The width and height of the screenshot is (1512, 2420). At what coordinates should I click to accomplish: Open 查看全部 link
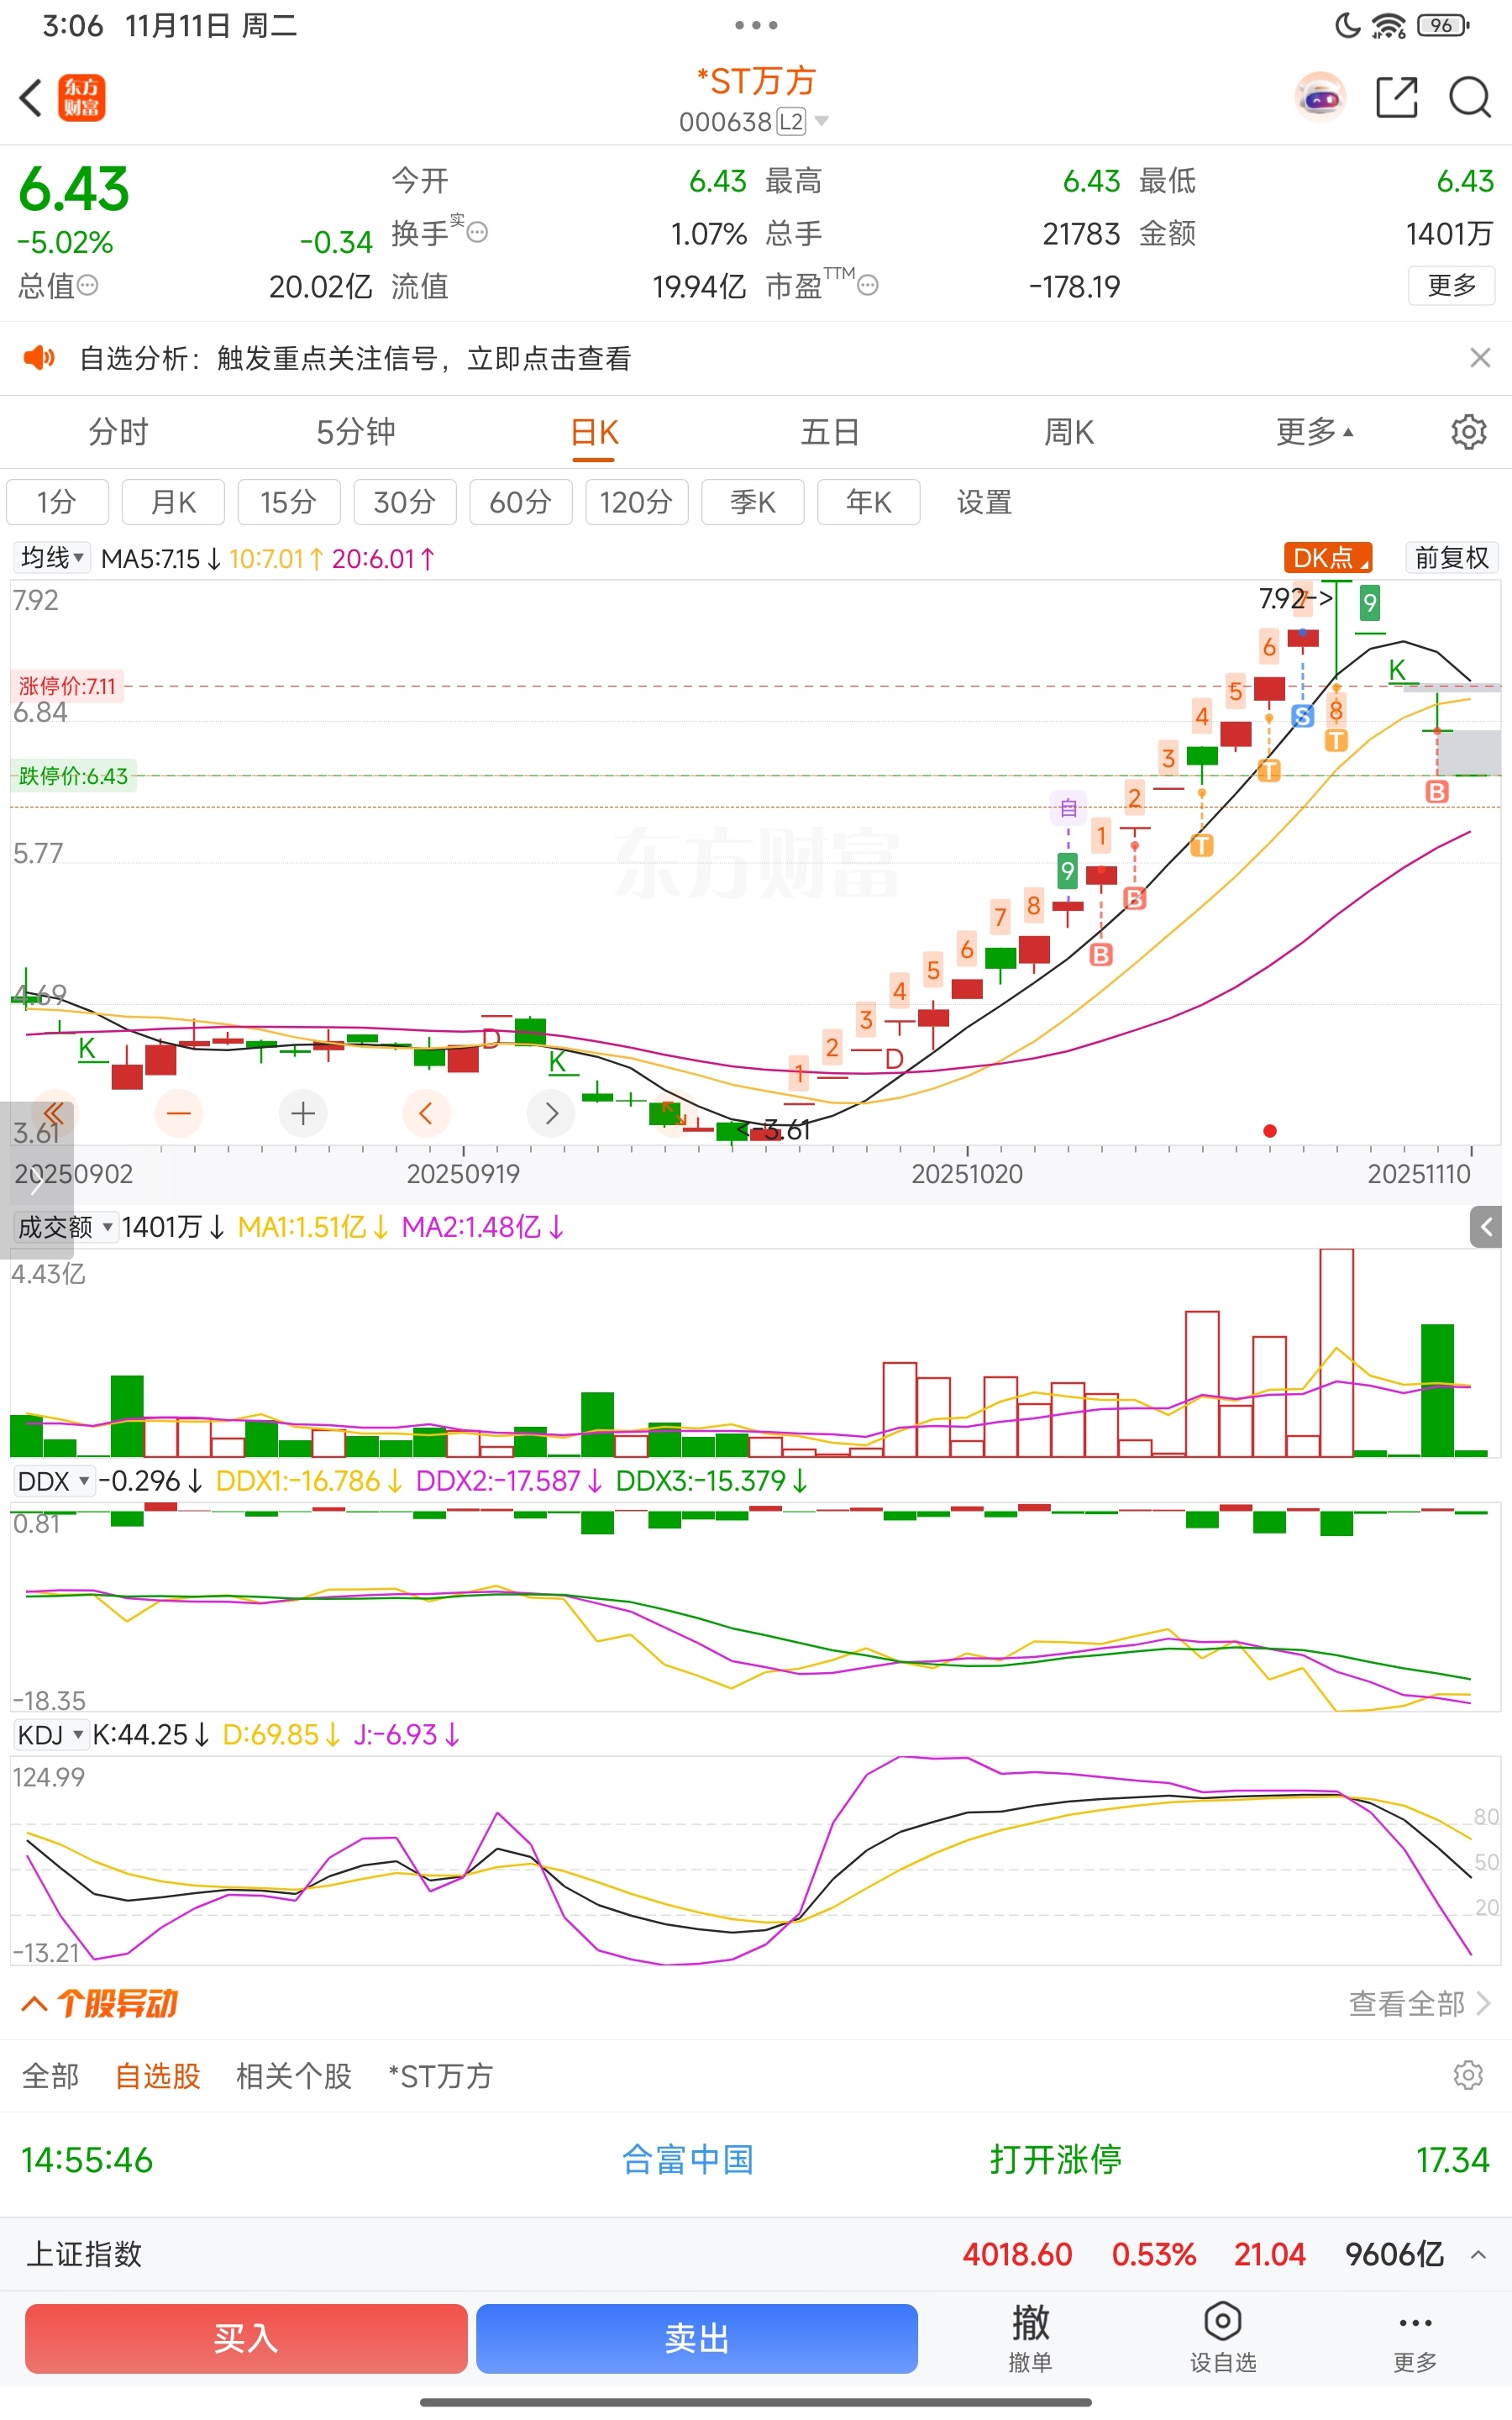pos(1419,2003)
